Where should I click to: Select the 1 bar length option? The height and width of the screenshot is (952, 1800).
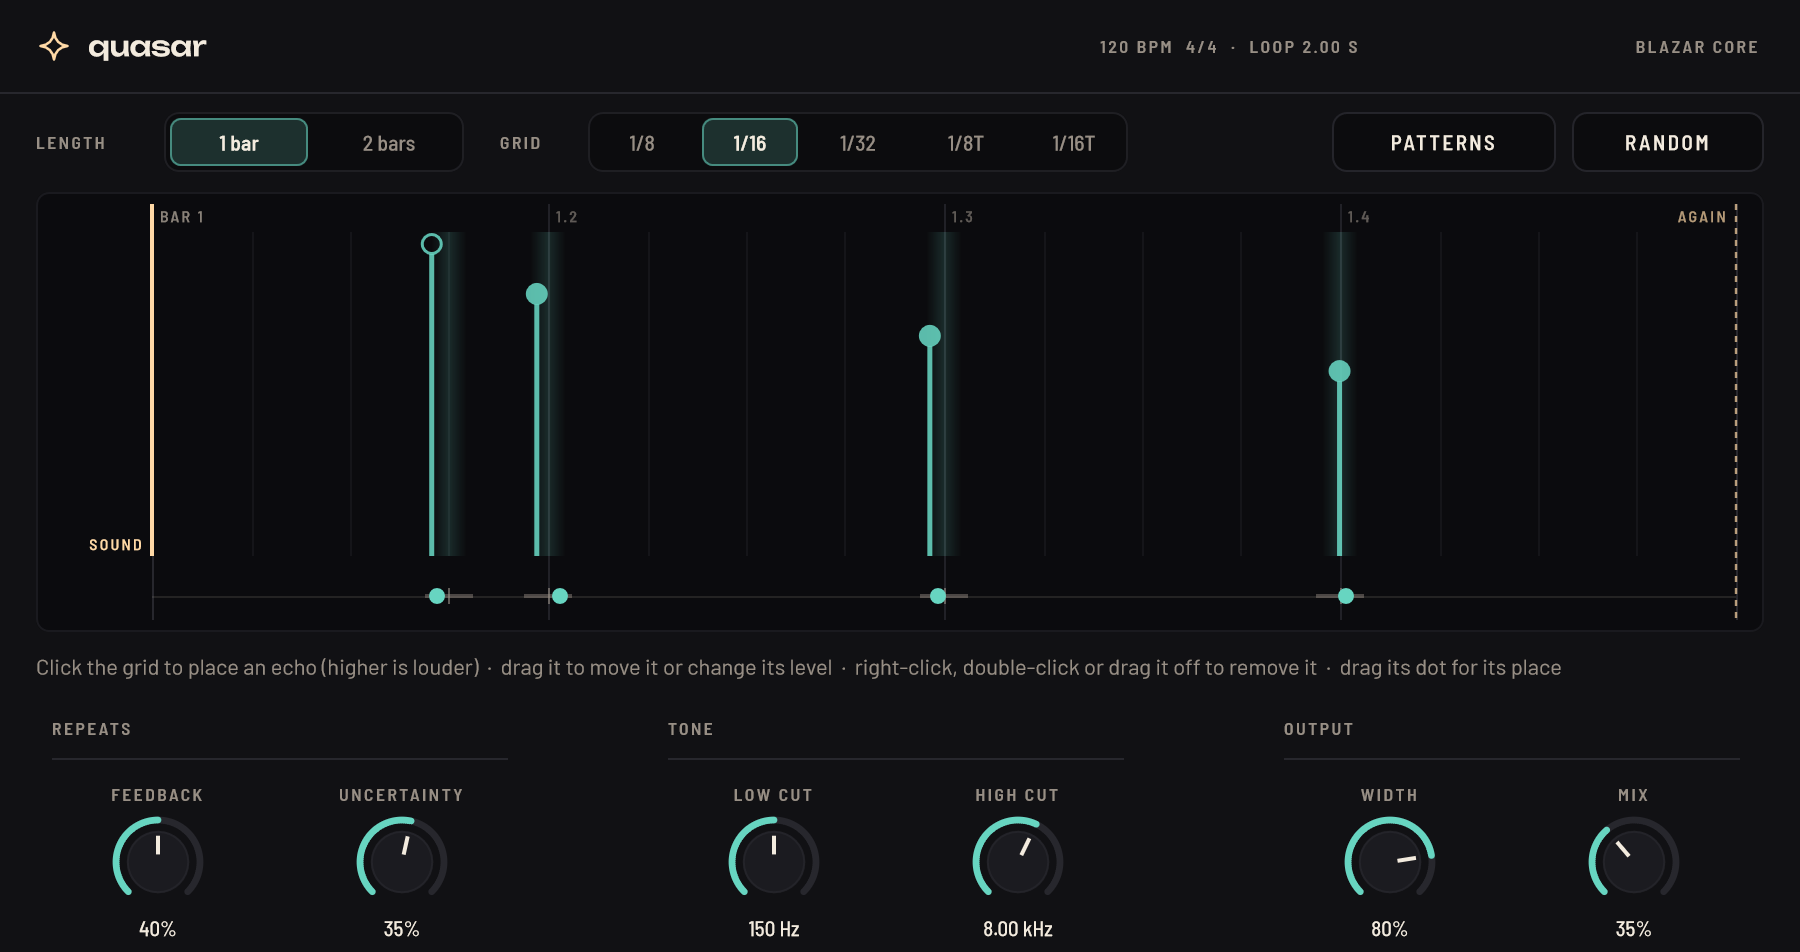tap(239, 142)
